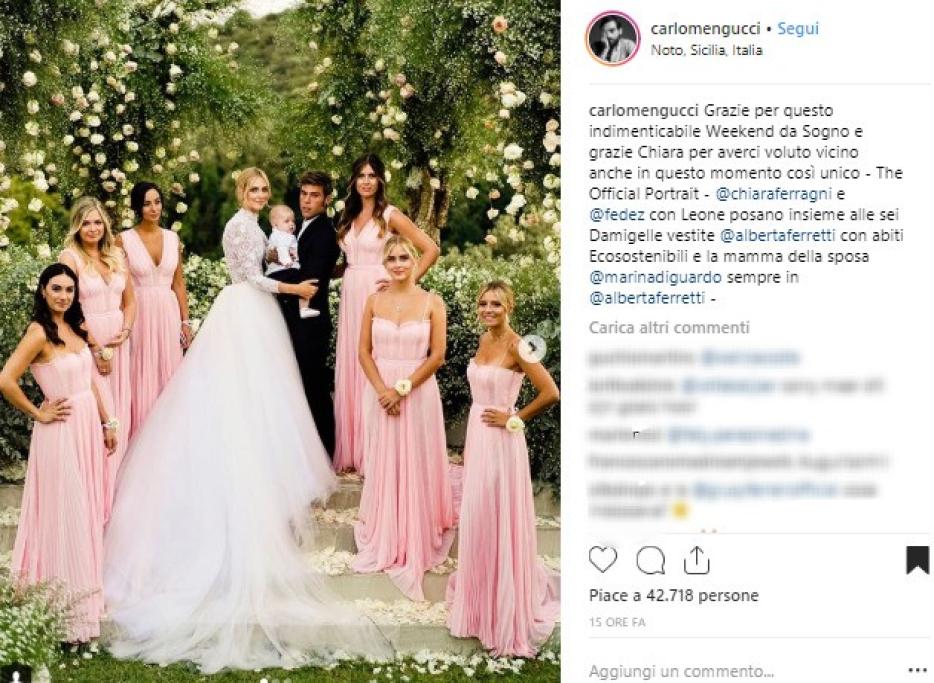
Task: Go to next photo carousel arrow
Action: (x=530, y=348)
